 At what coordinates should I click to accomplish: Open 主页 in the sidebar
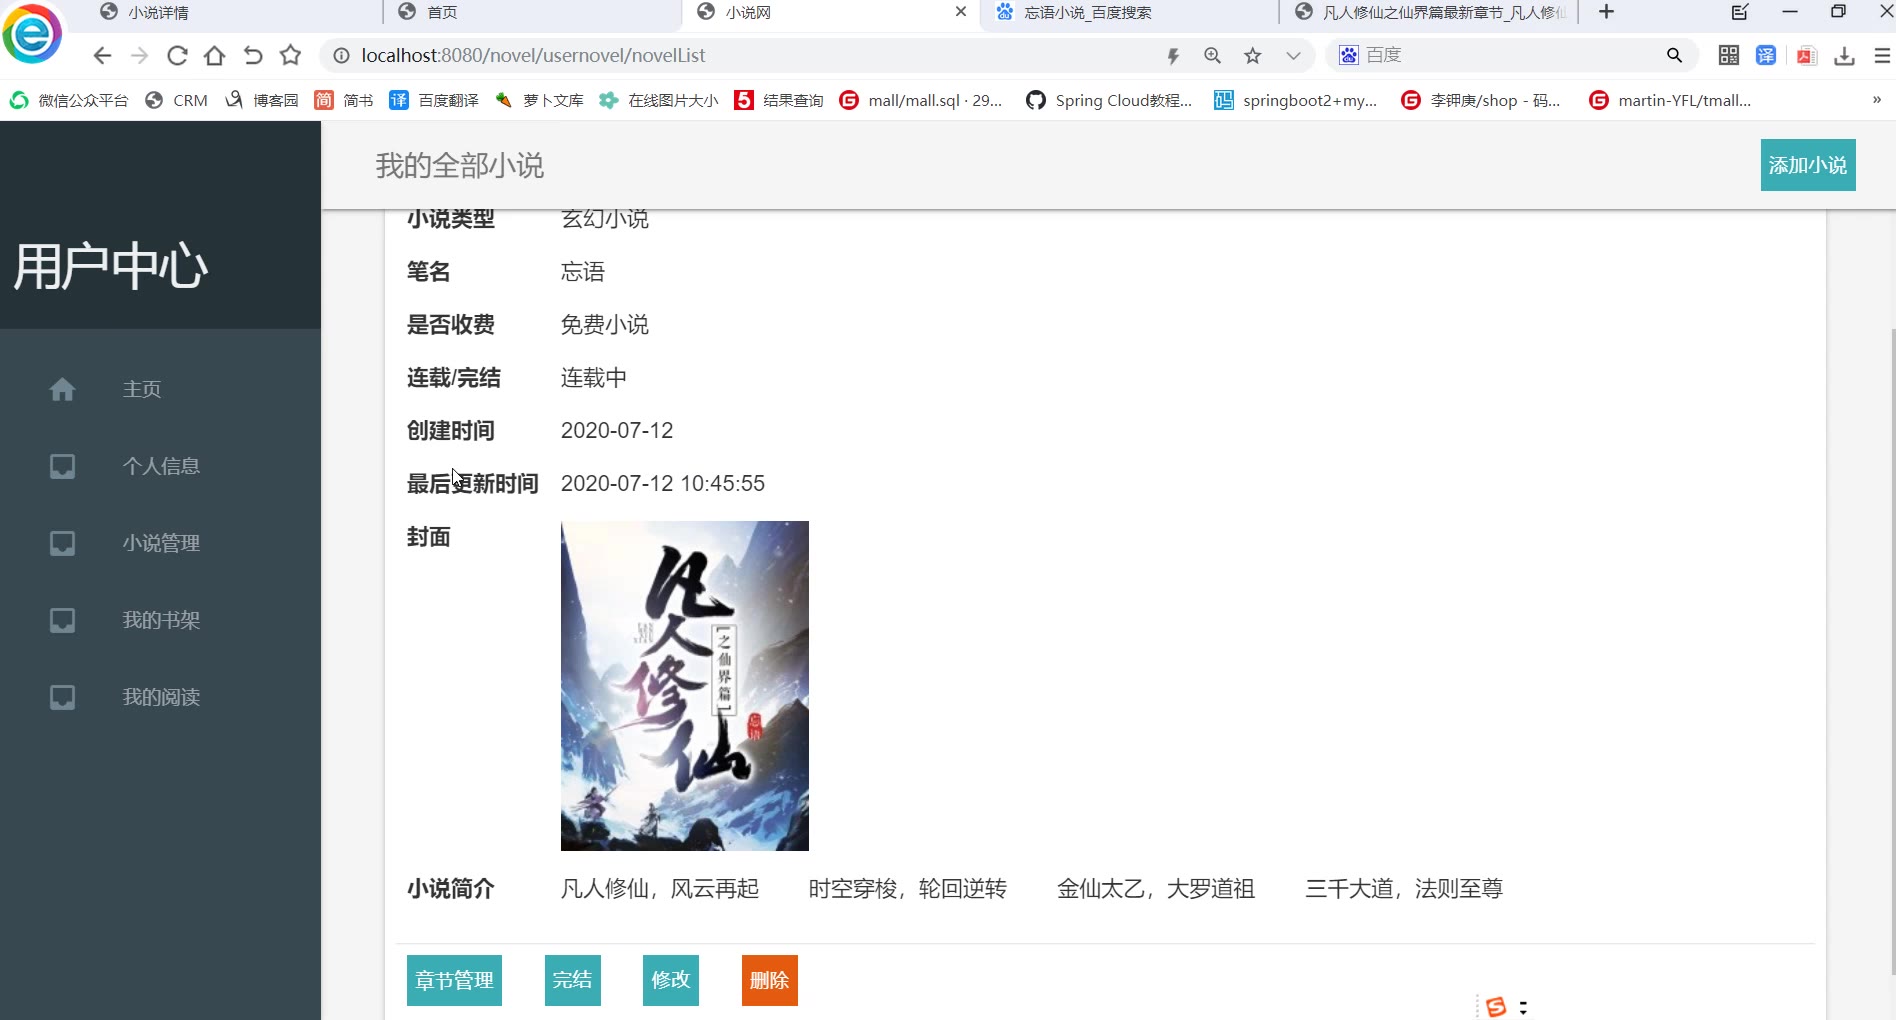(142, 389)
